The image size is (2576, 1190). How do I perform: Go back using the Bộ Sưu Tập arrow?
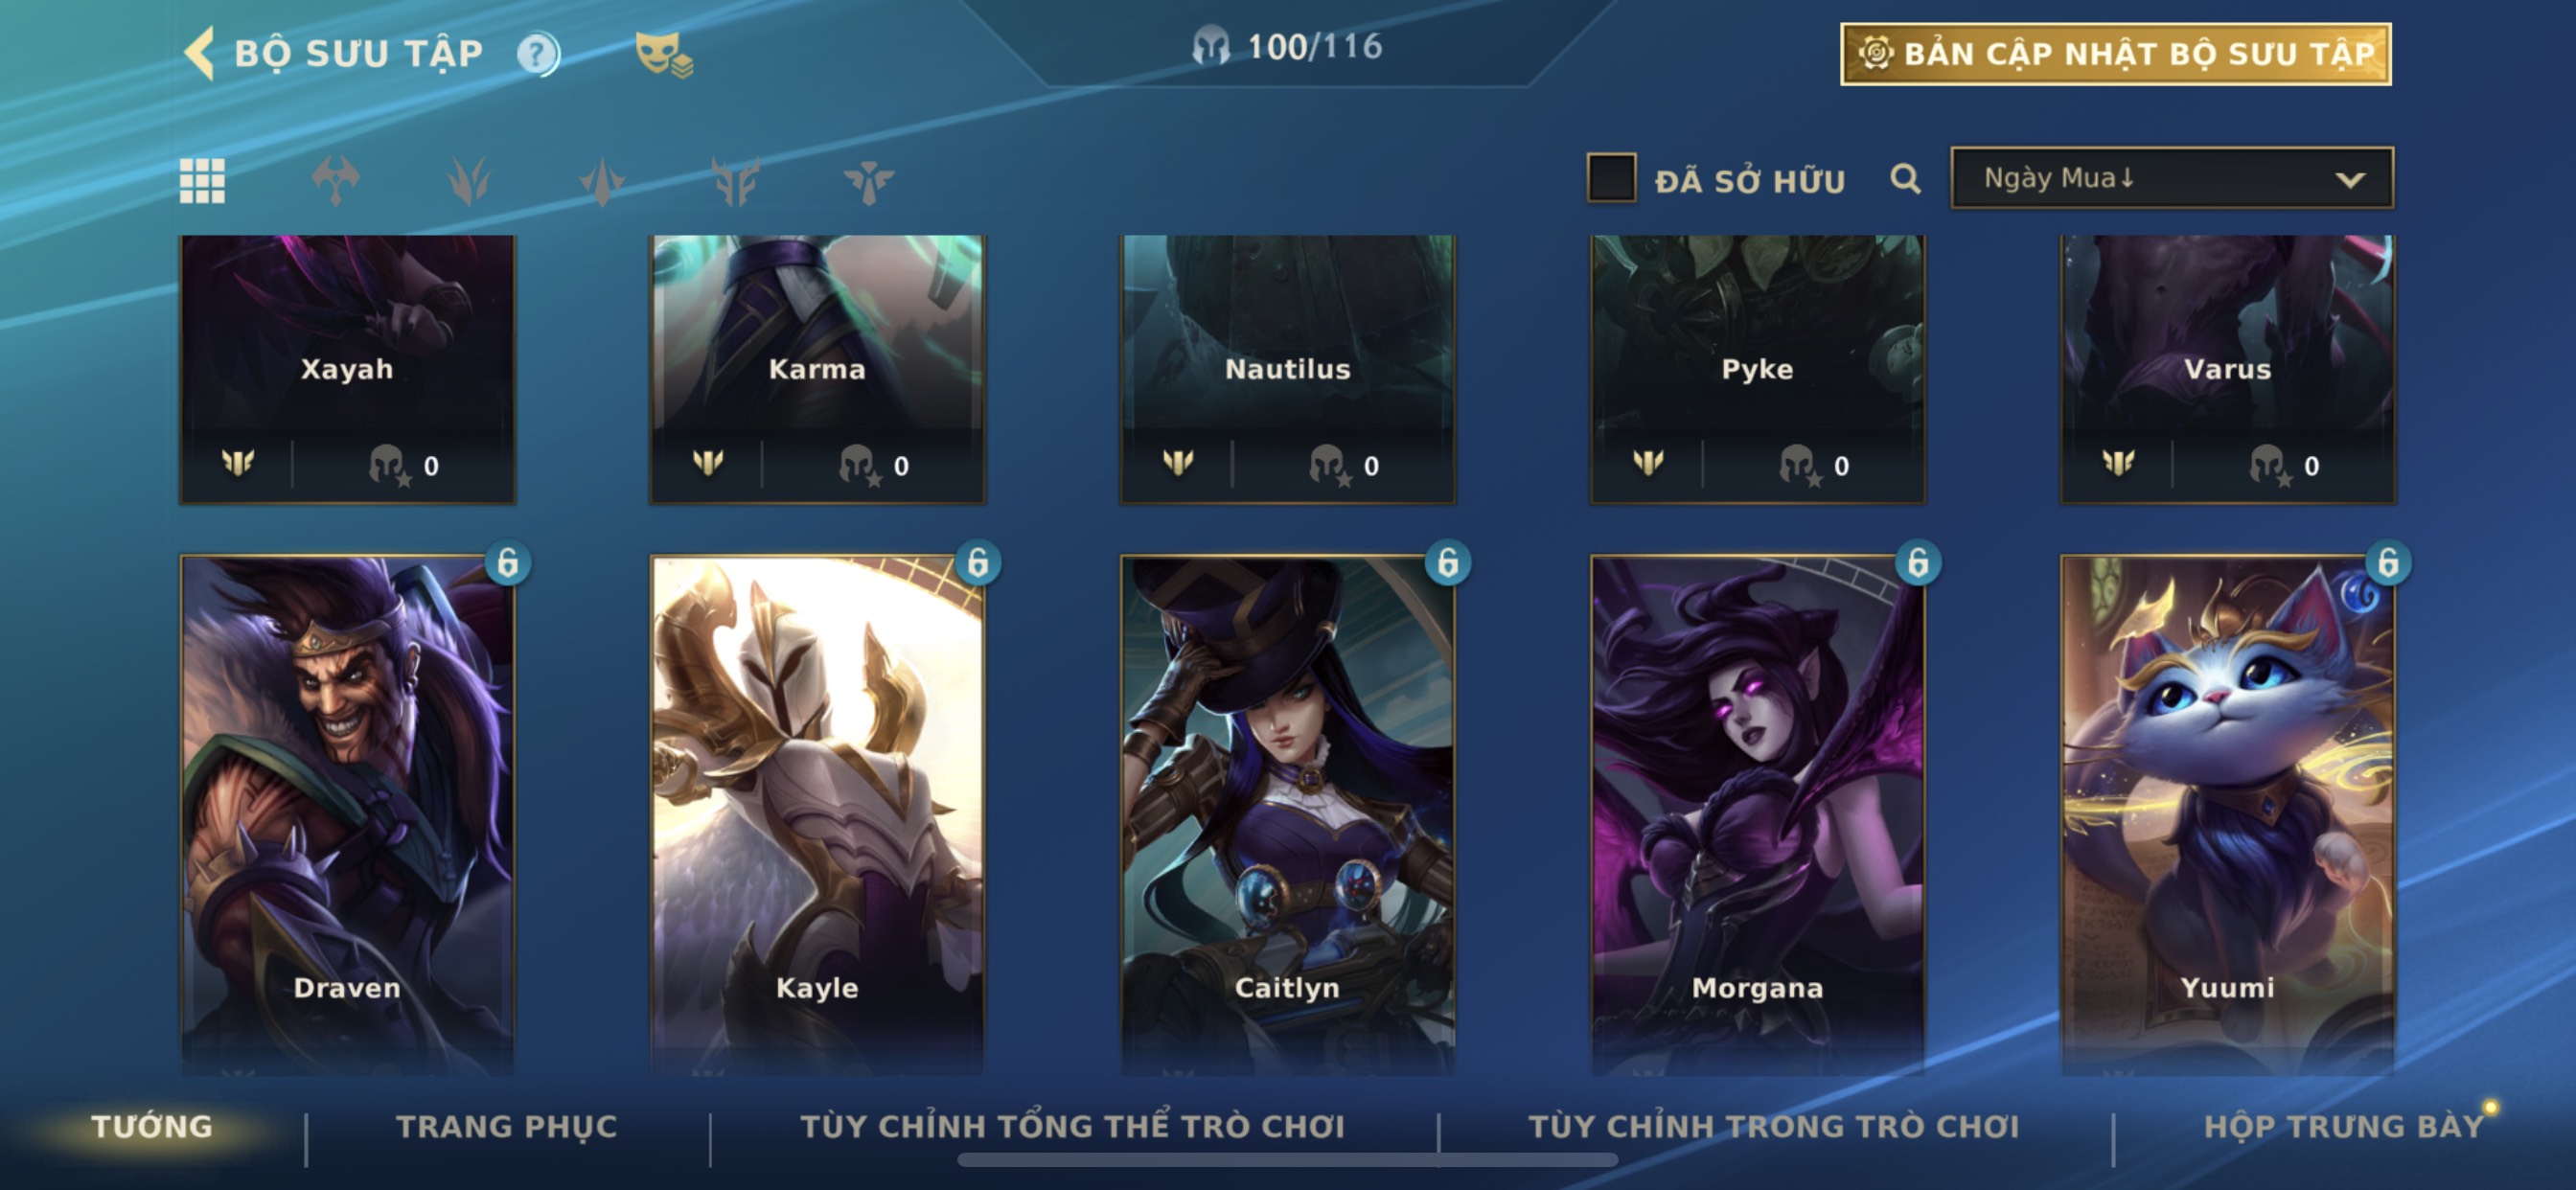click(200, 53)
